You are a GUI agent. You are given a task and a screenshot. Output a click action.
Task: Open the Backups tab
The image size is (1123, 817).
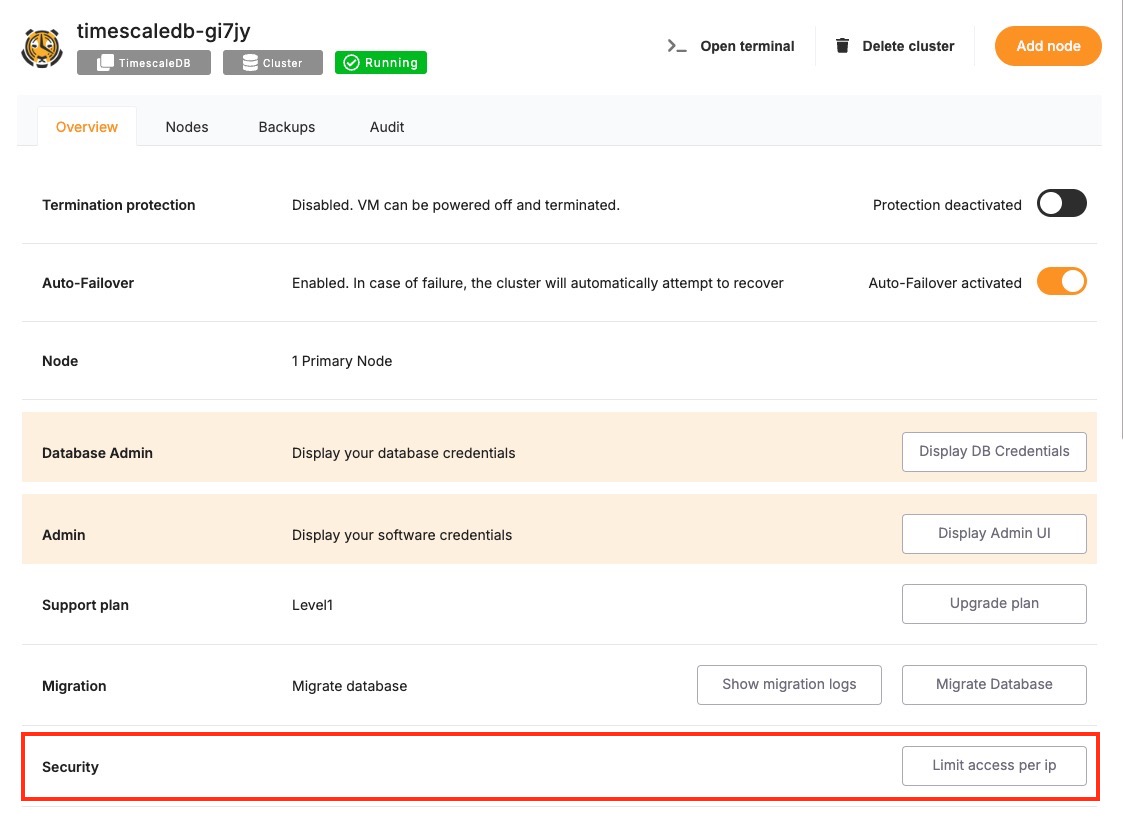287,127
